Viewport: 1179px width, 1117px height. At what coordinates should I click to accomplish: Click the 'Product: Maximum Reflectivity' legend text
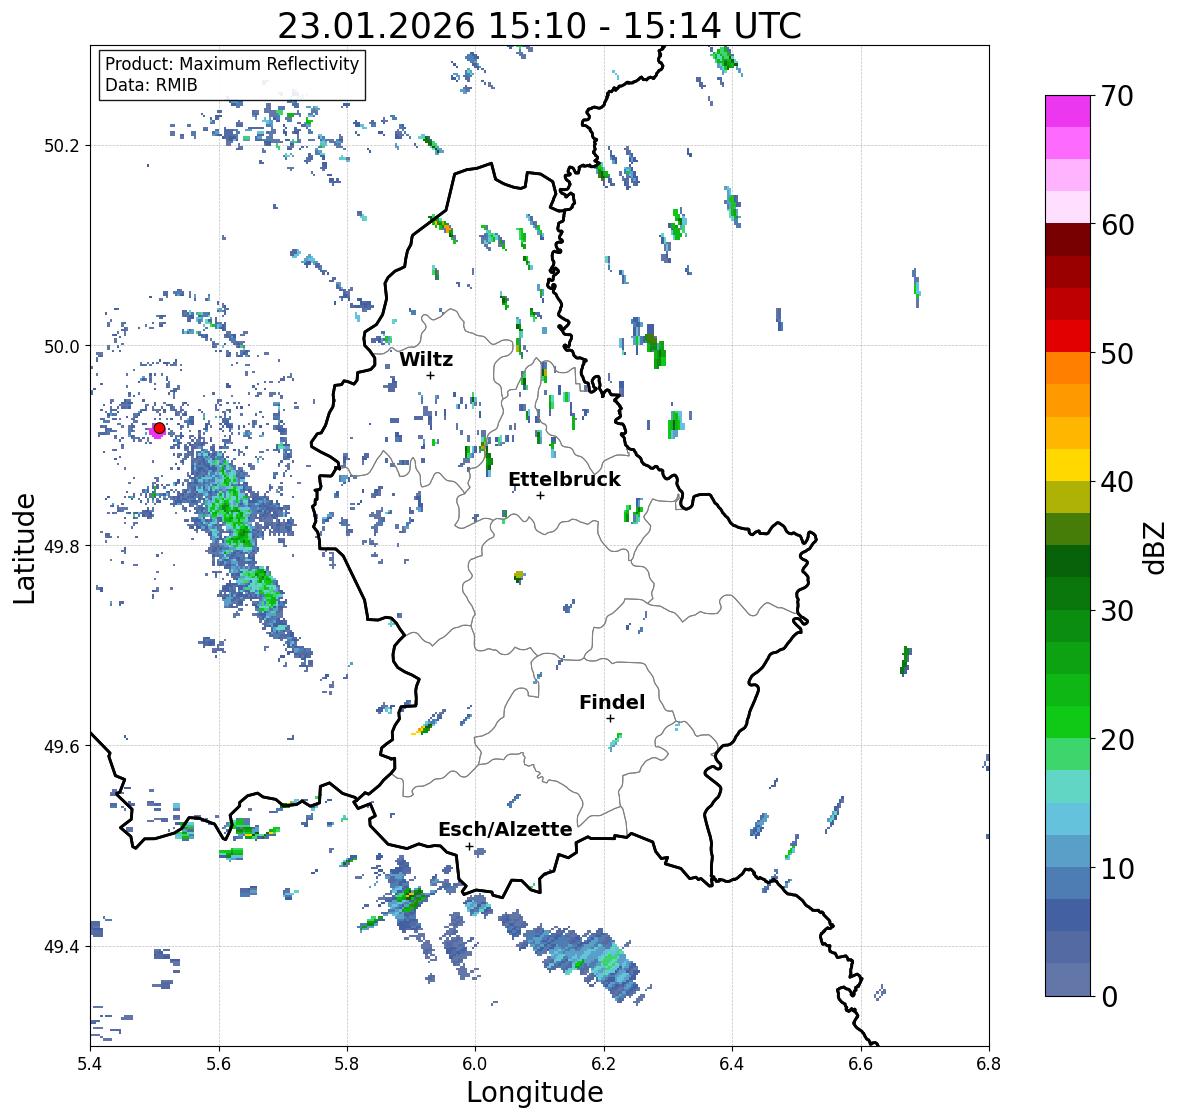tap(232, 64)
